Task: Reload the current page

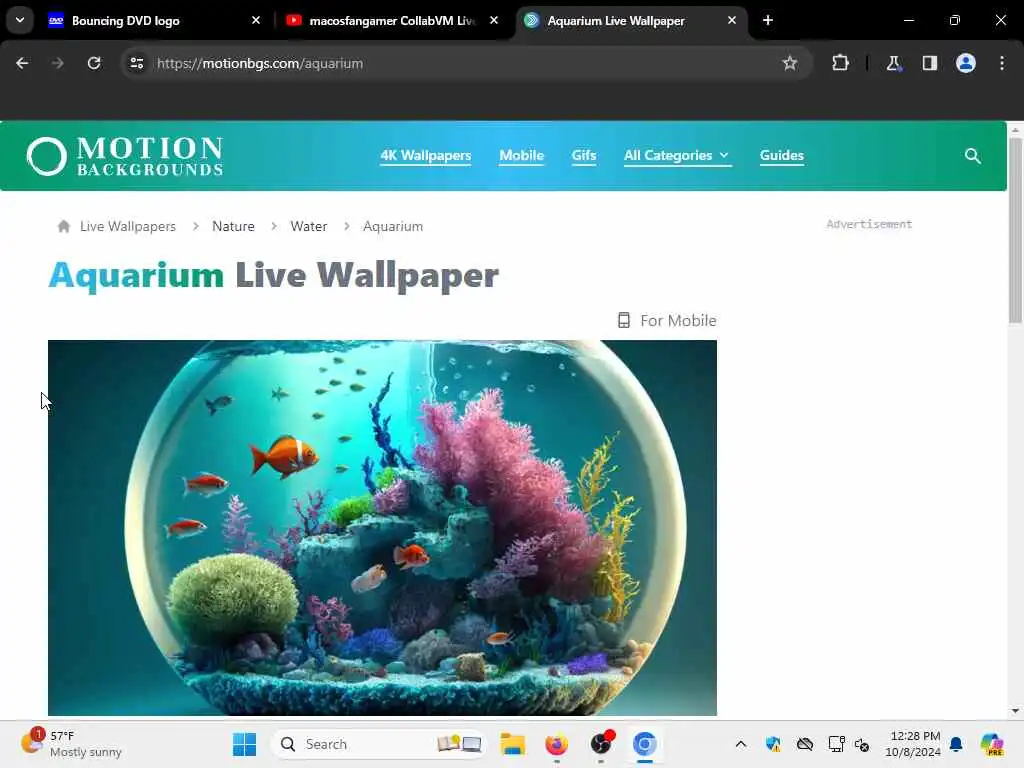Action: pyautogui.click(x=94, y=63)
